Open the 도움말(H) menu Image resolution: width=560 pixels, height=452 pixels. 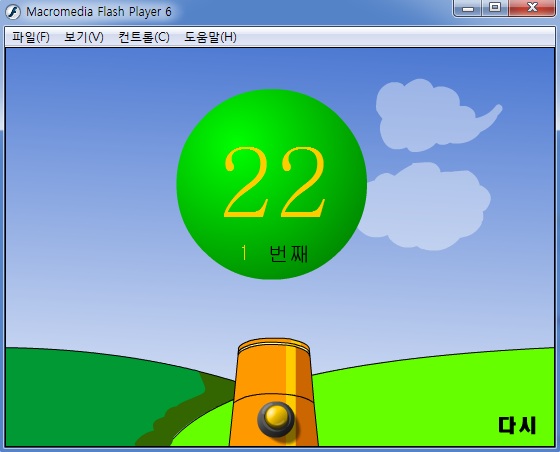210,37
